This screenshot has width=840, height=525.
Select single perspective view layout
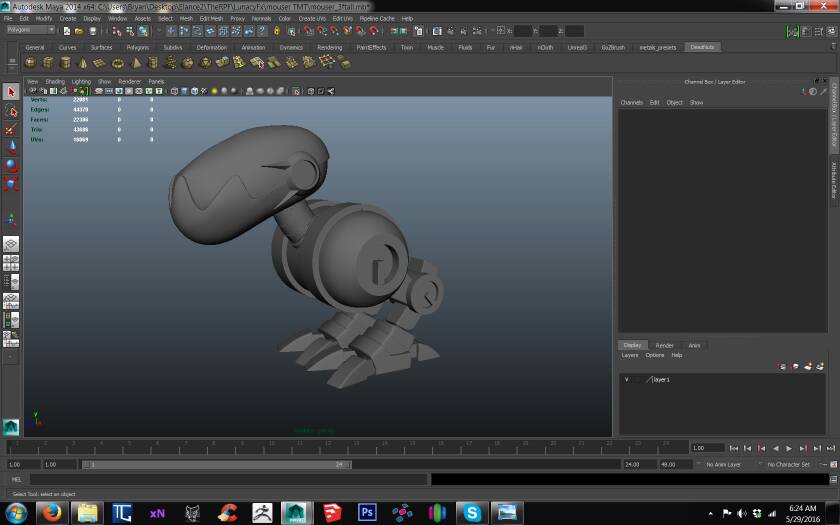(x=11, y=244)
